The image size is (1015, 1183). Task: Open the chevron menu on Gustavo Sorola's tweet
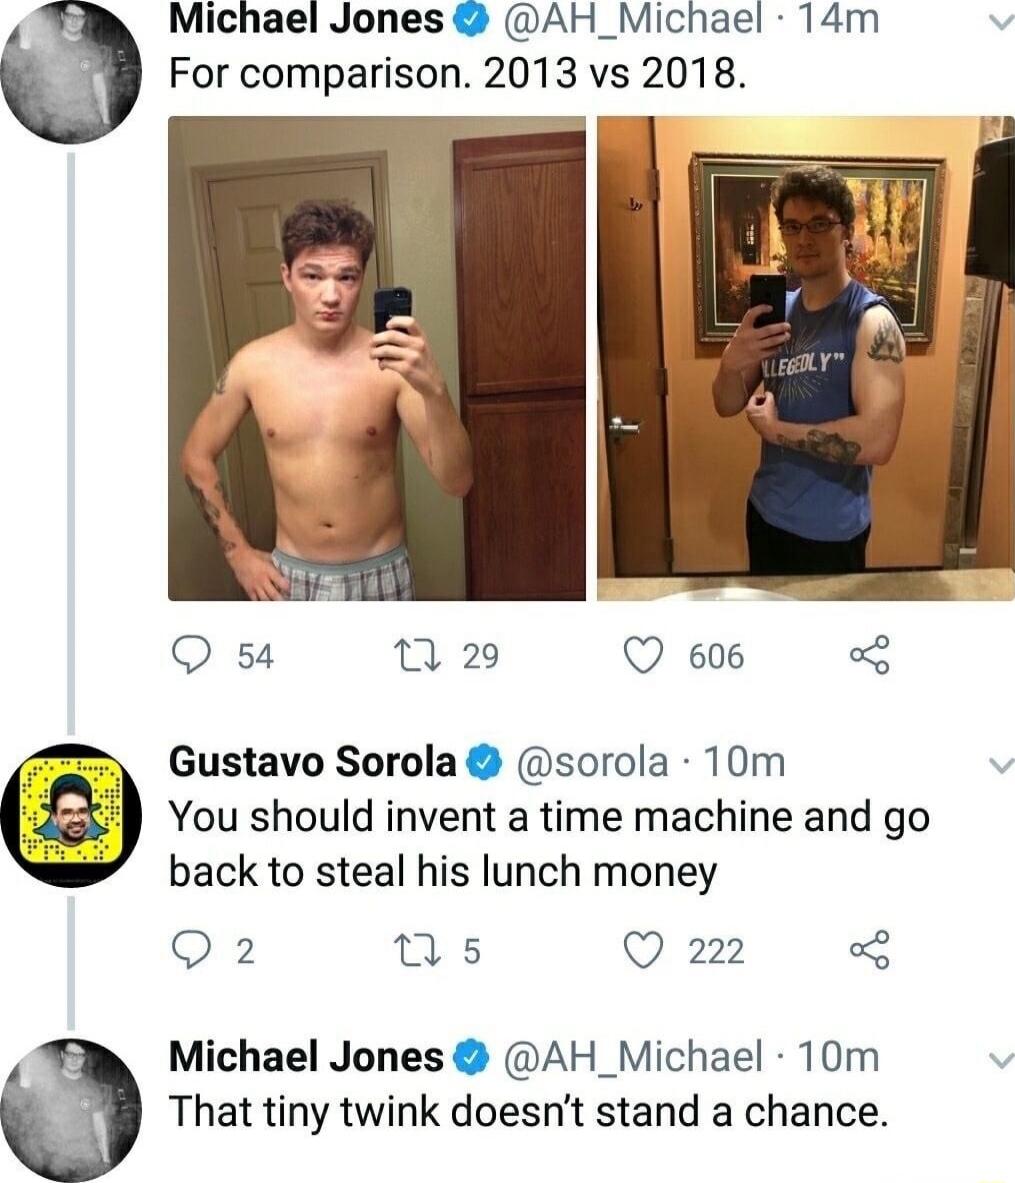1001,766
